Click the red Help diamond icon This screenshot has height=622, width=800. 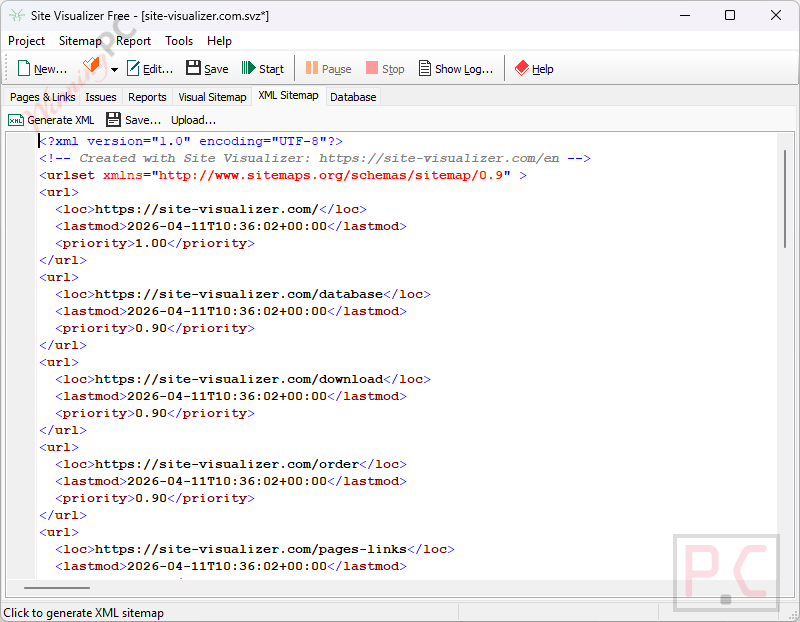click(x=522, y=68)
